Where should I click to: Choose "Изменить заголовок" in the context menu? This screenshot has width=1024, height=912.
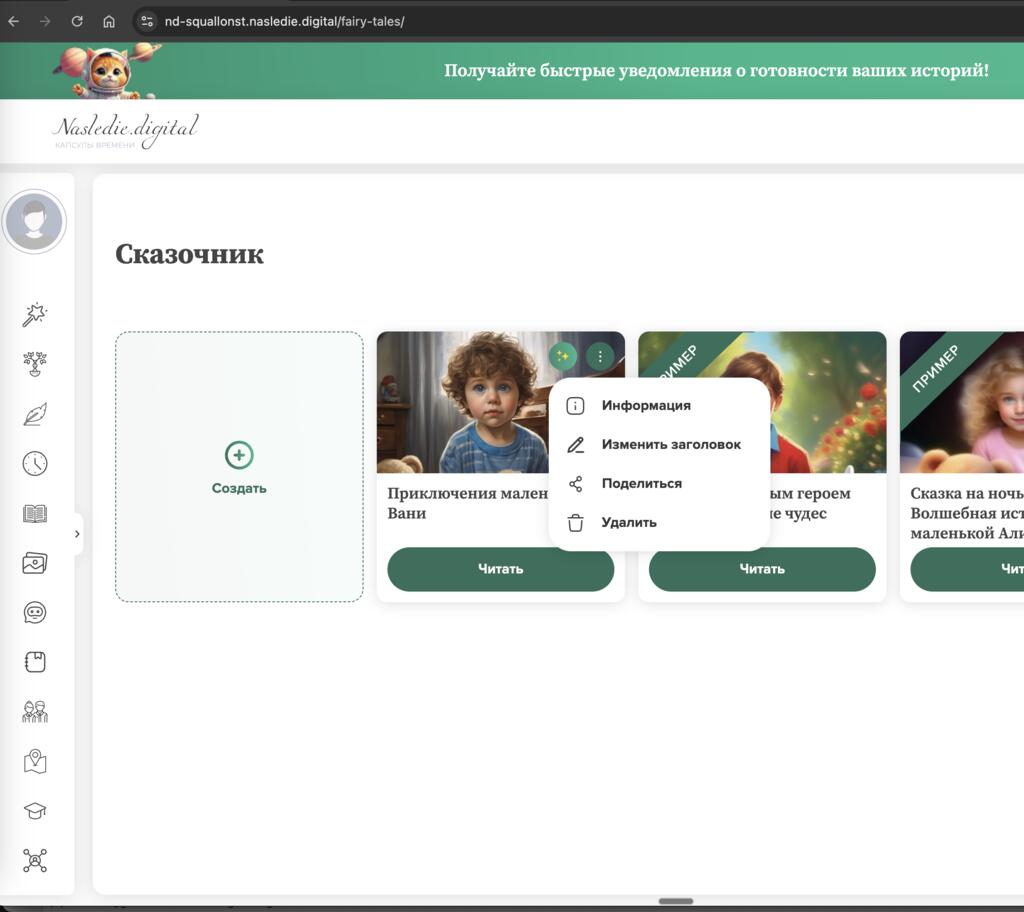point(670,444)
